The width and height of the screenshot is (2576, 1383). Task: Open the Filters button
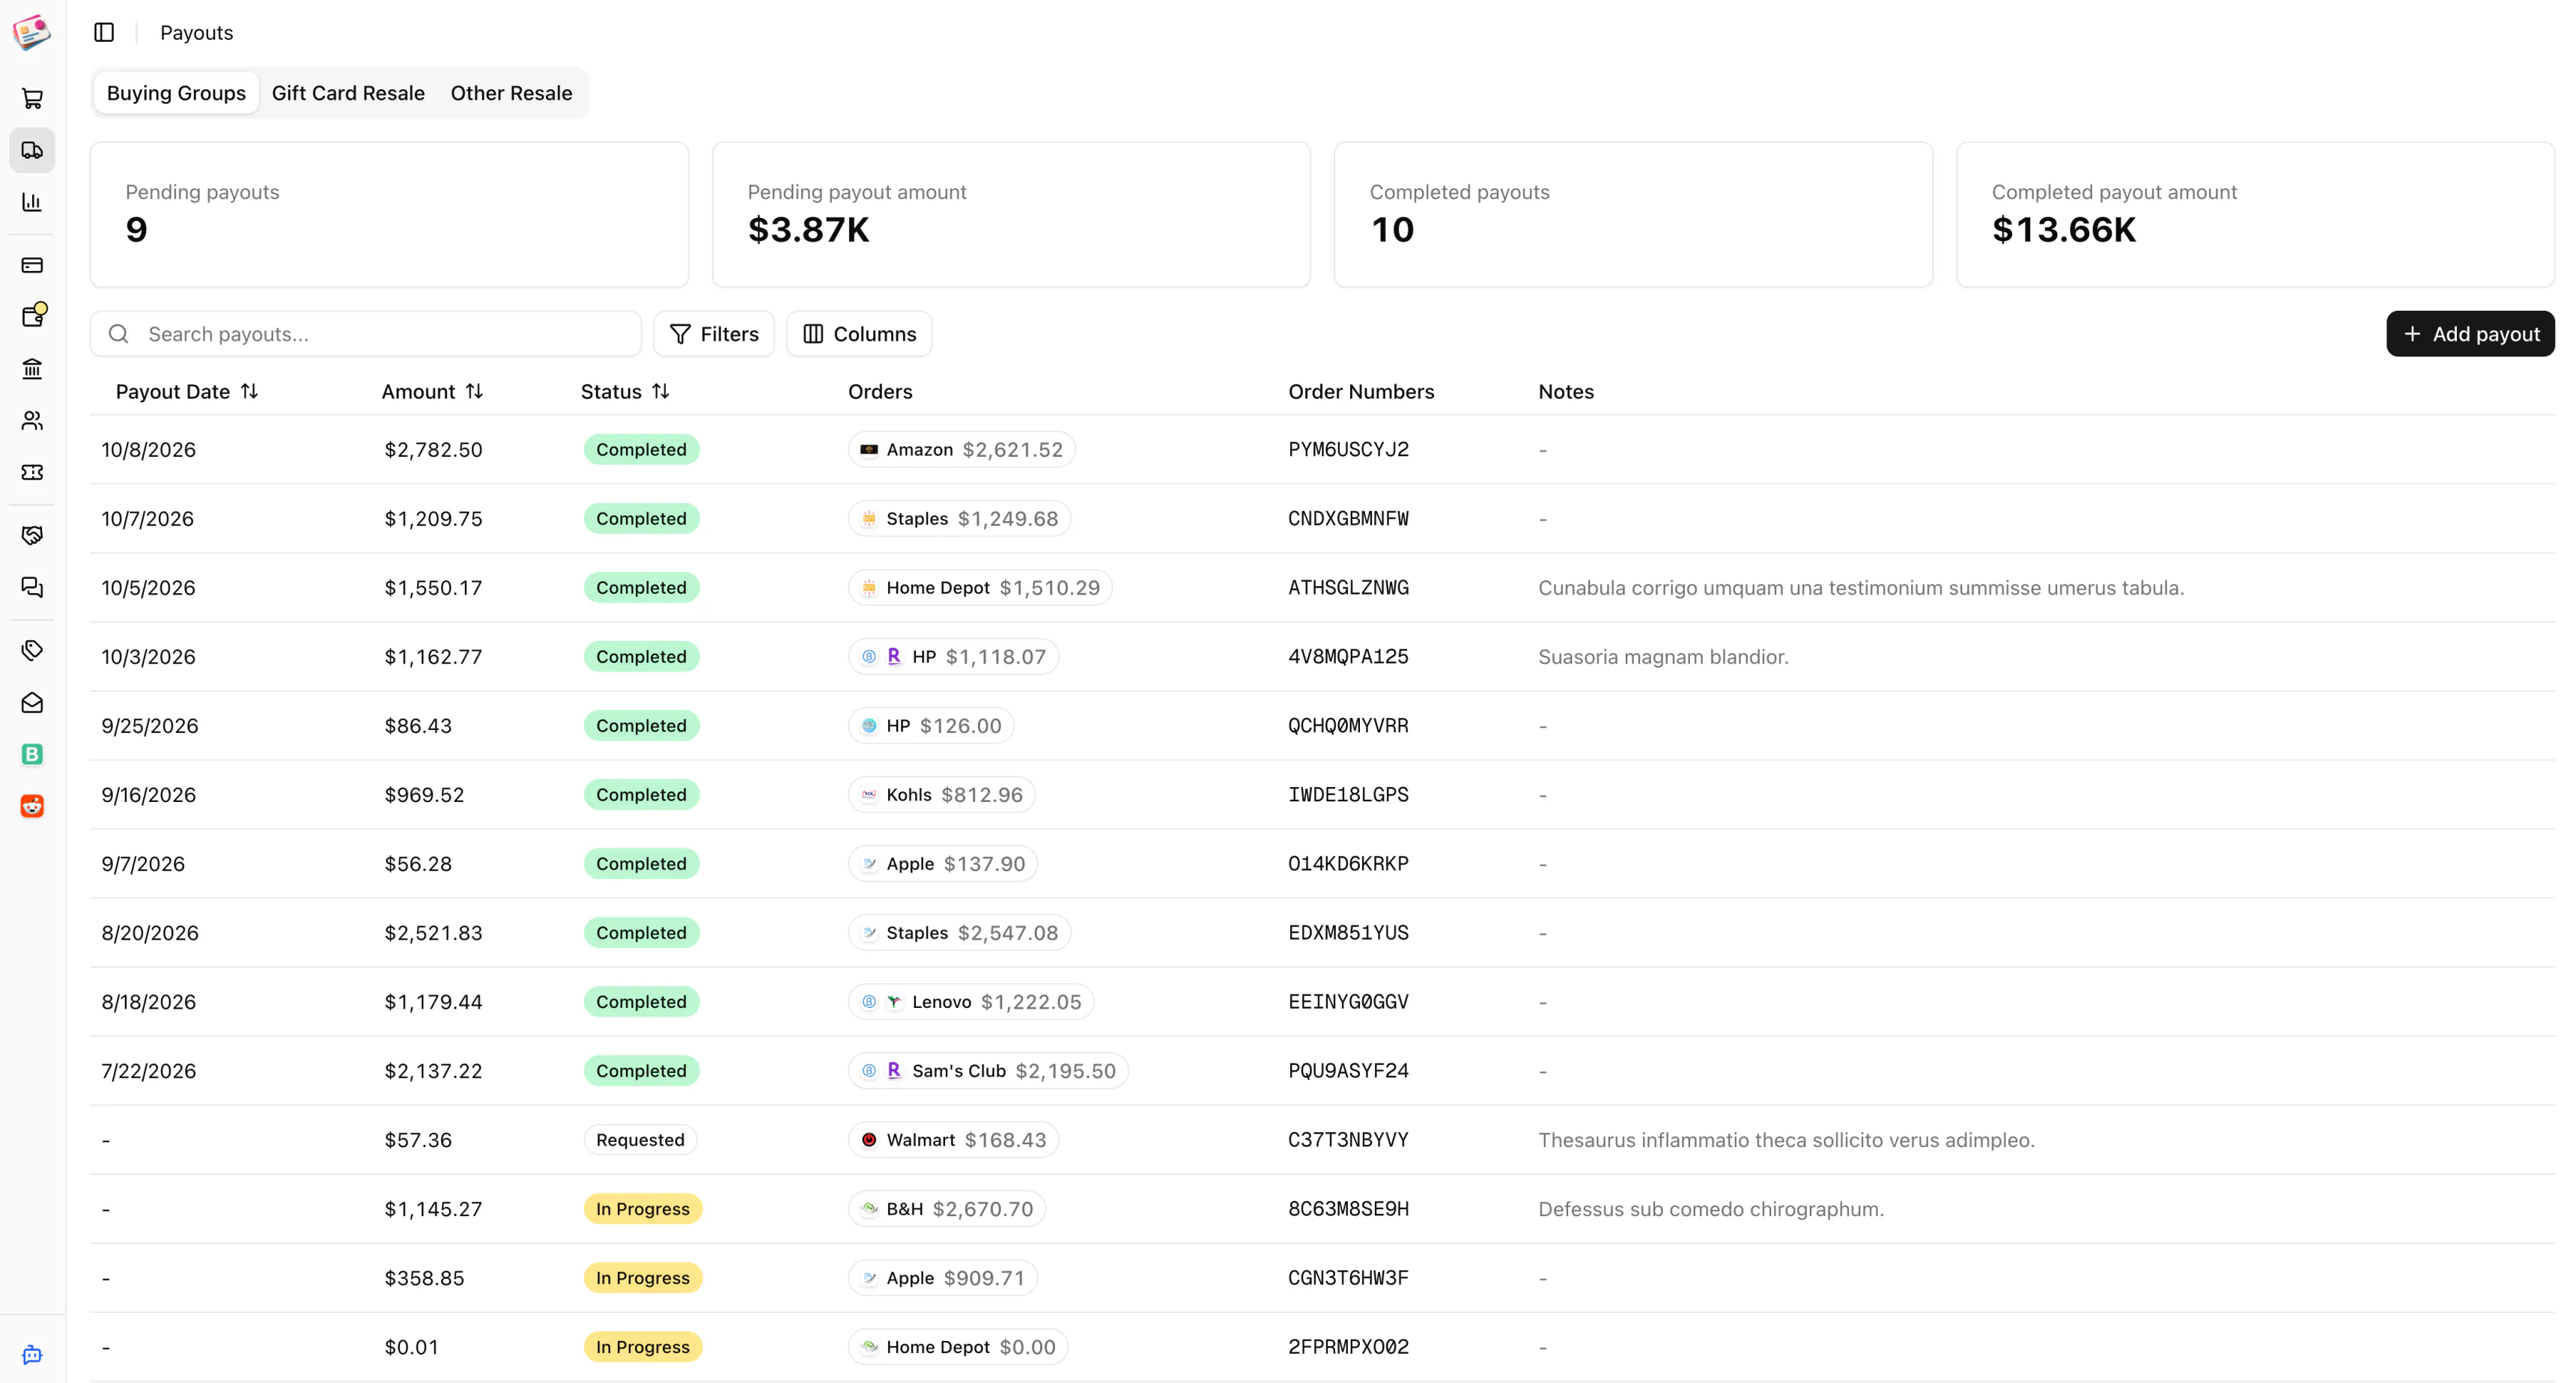(x=714, y=334)
